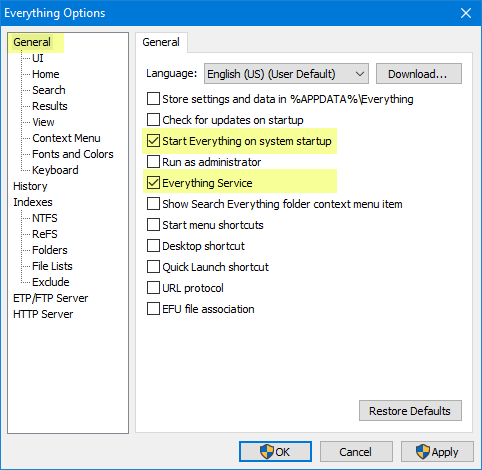Select Context Menu in the tree
The width and height of the screenshot is (482, 470).
tap(66, 138)
